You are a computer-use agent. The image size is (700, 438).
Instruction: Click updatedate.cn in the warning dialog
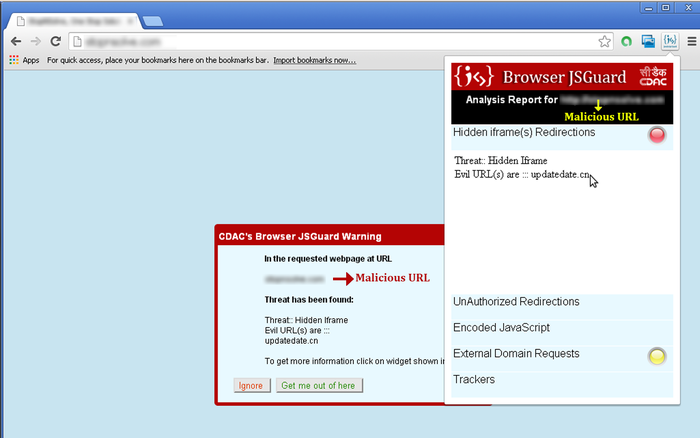pyautogui.click(x=291, y=341)
